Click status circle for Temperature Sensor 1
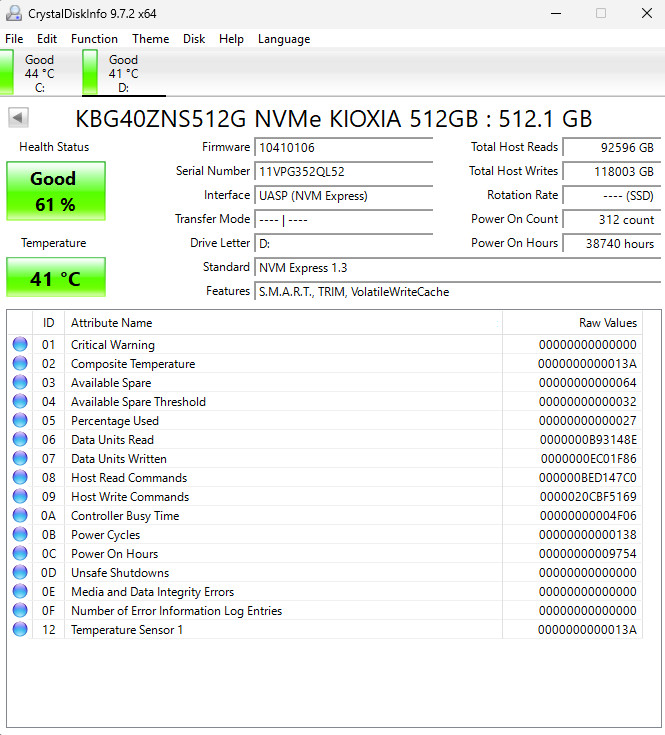Screen dimensions: 665x735 tap(20, 629)
